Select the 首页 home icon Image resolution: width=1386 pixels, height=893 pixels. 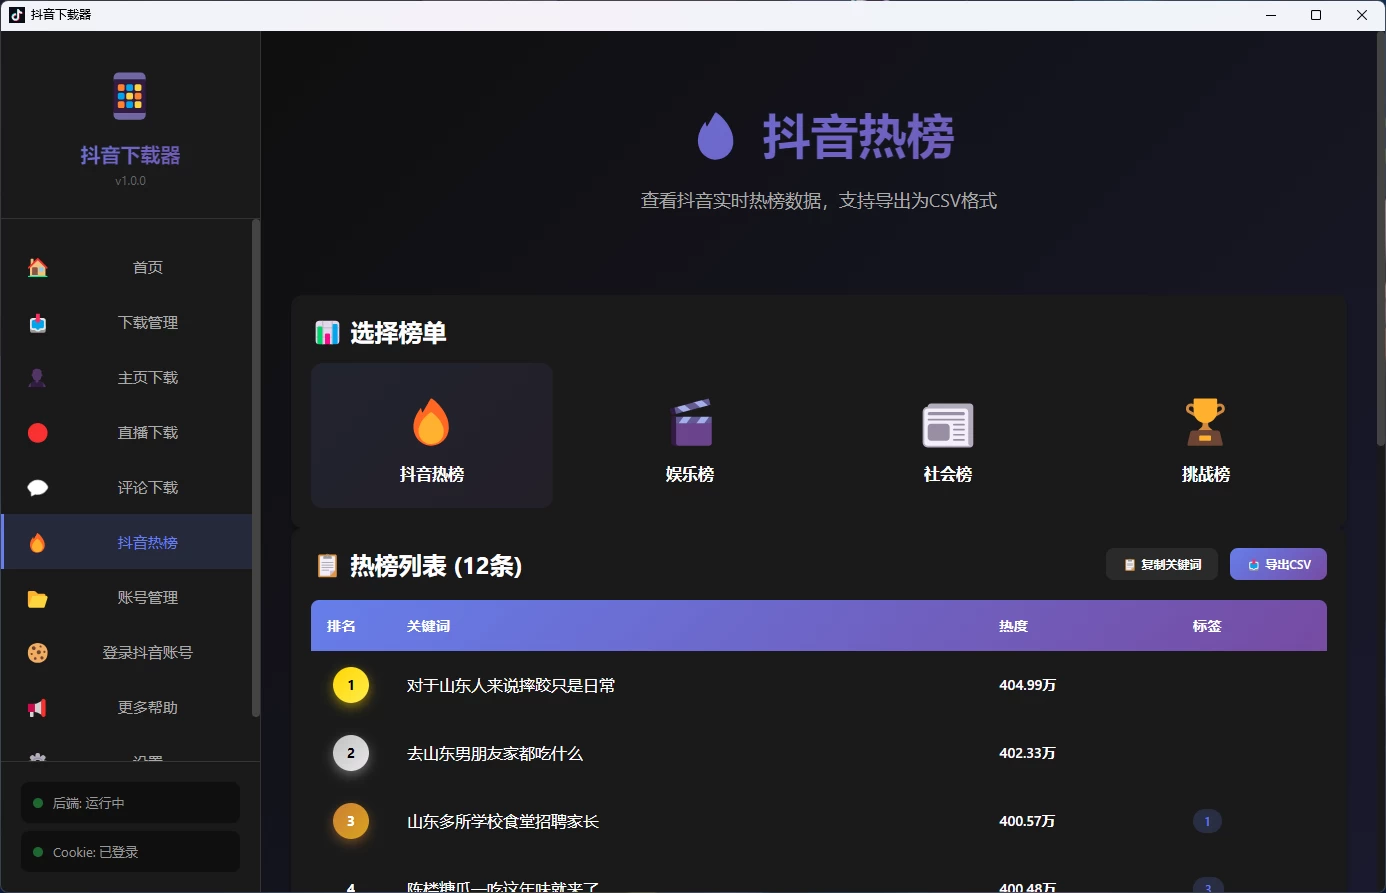37,267
